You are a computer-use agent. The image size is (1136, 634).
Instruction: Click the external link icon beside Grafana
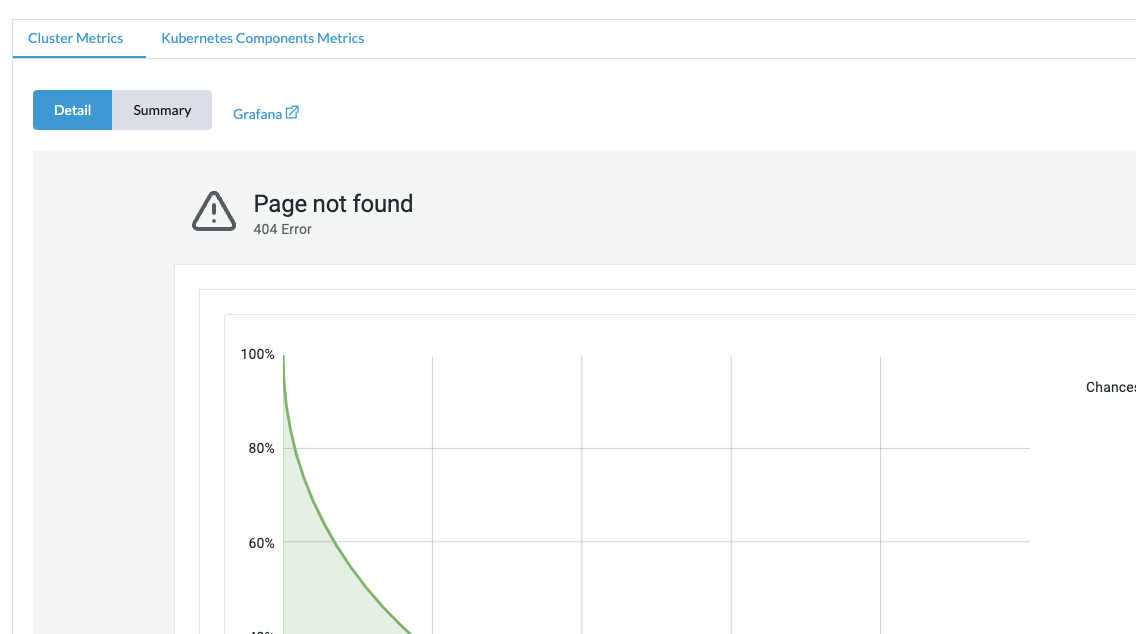(292, 113)
